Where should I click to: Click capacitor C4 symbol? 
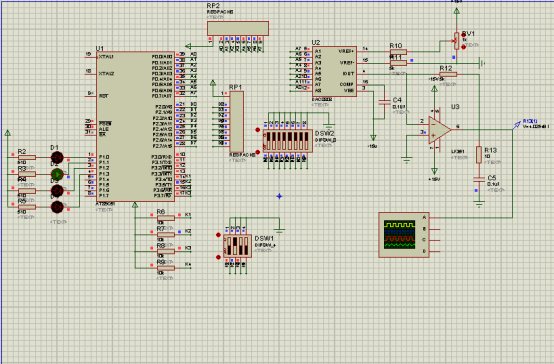click(384, 102)
